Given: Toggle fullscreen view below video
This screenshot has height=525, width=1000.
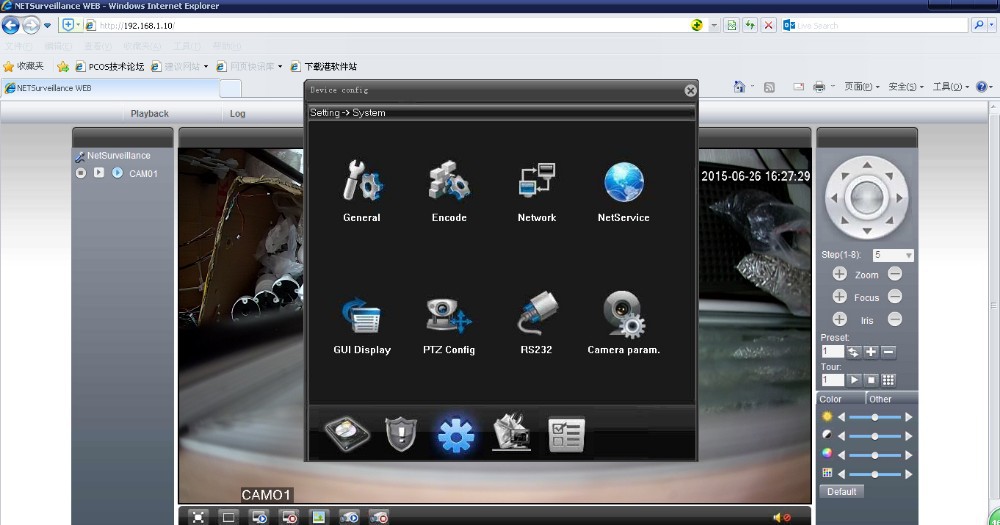Looking at the screenshot, I should pyautogui.click(x=198, y=517).
